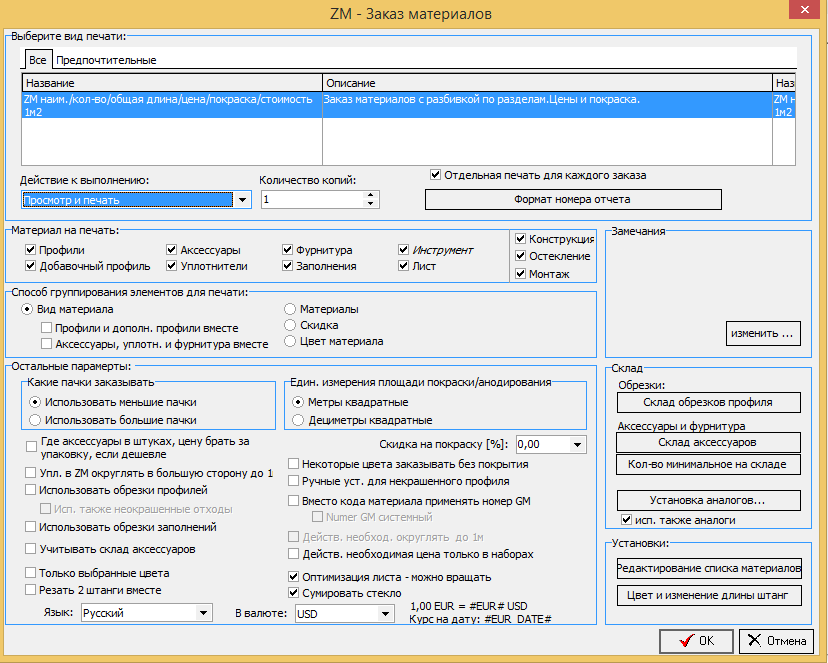This screenshot has width=828, height=663.
Task: Check Резать 2 штанги вместе
Action: point(31,590)
